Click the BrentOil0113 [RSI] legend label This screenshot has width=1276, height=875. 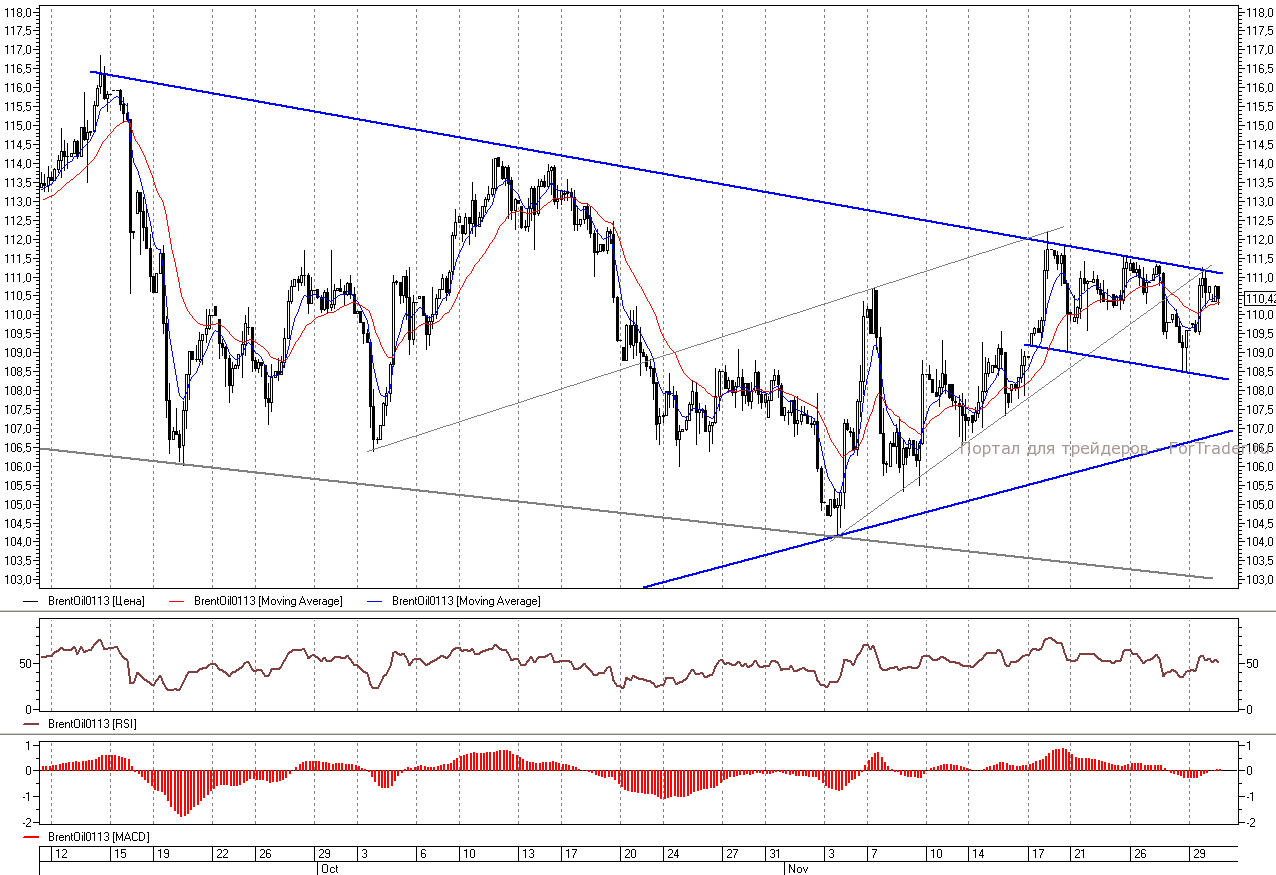click(92, 723)
